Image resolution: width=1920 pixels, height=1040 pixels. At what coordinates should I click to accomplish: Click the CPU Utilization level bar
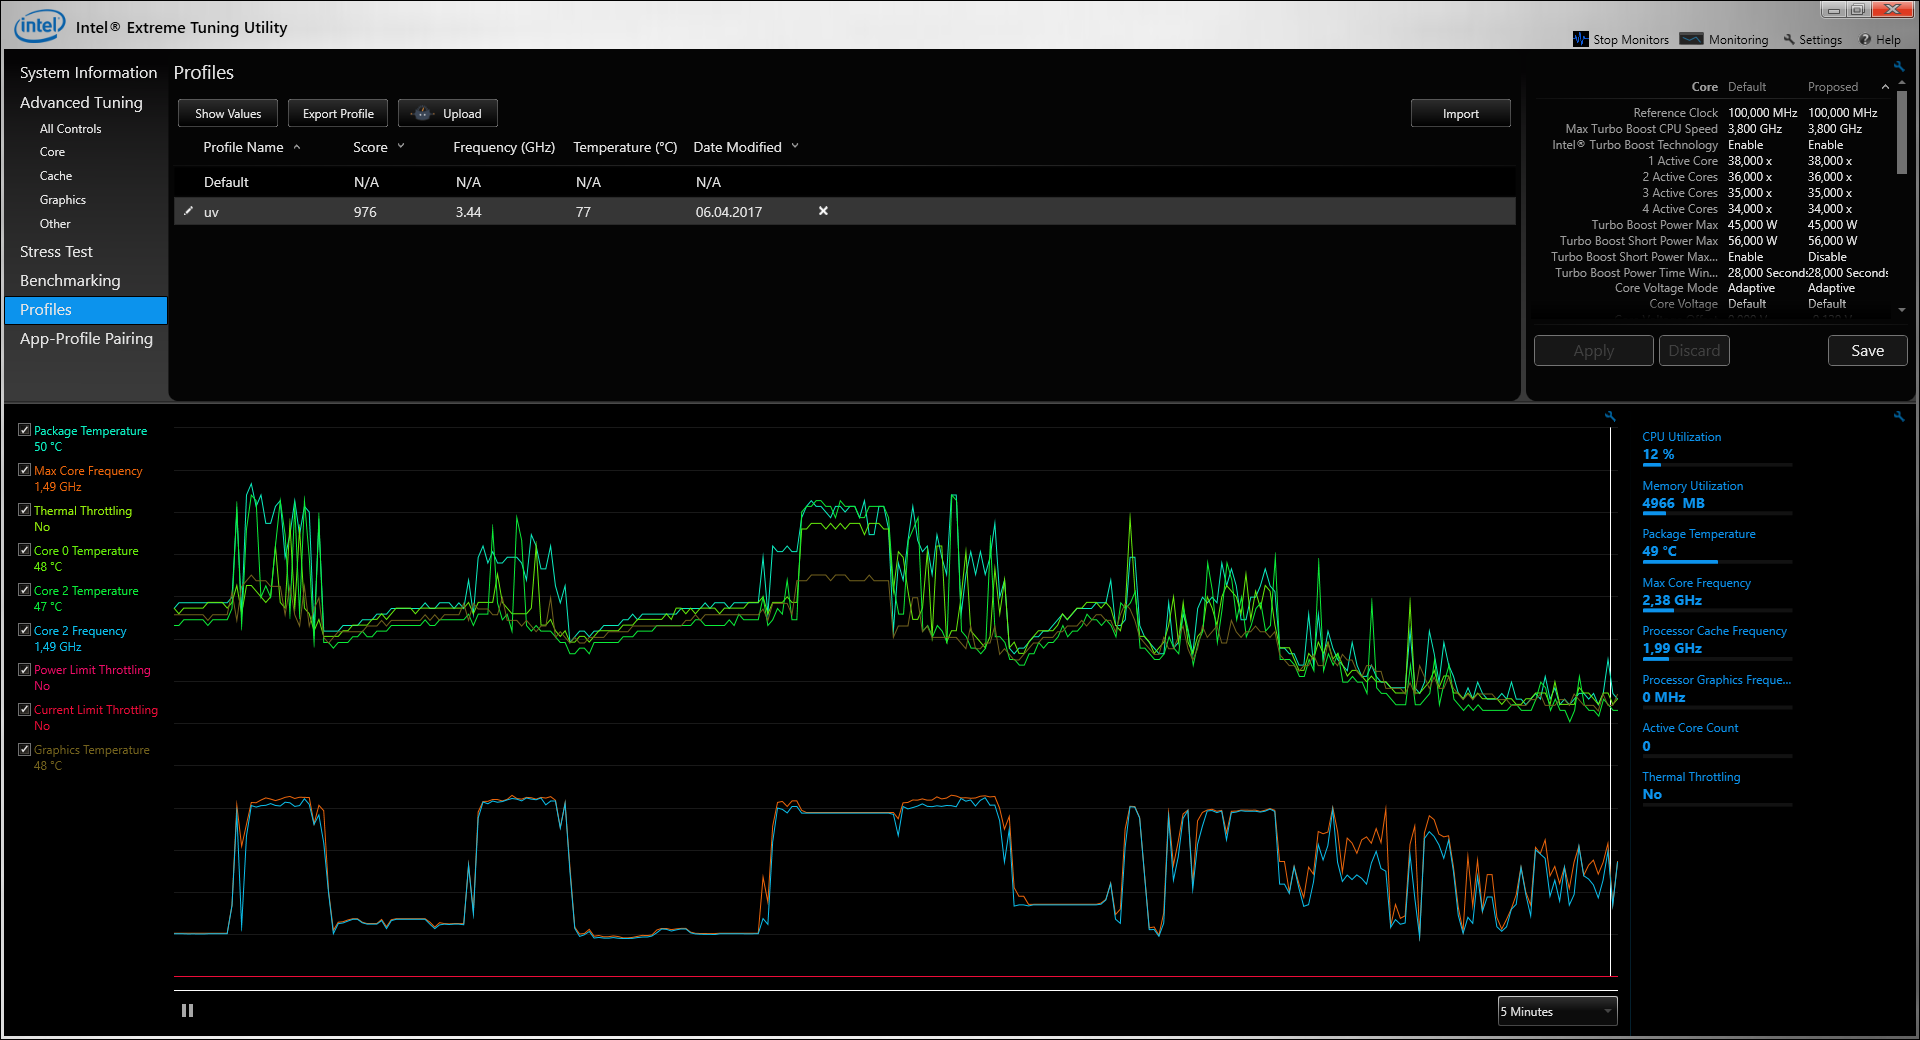click(x=1716, y=465)
